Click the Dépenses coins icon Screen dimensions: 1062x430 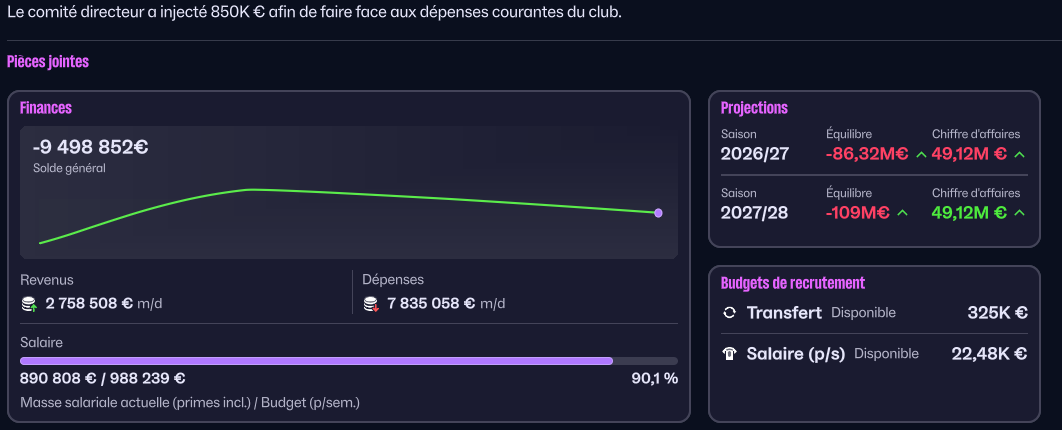tap(372, 303)
